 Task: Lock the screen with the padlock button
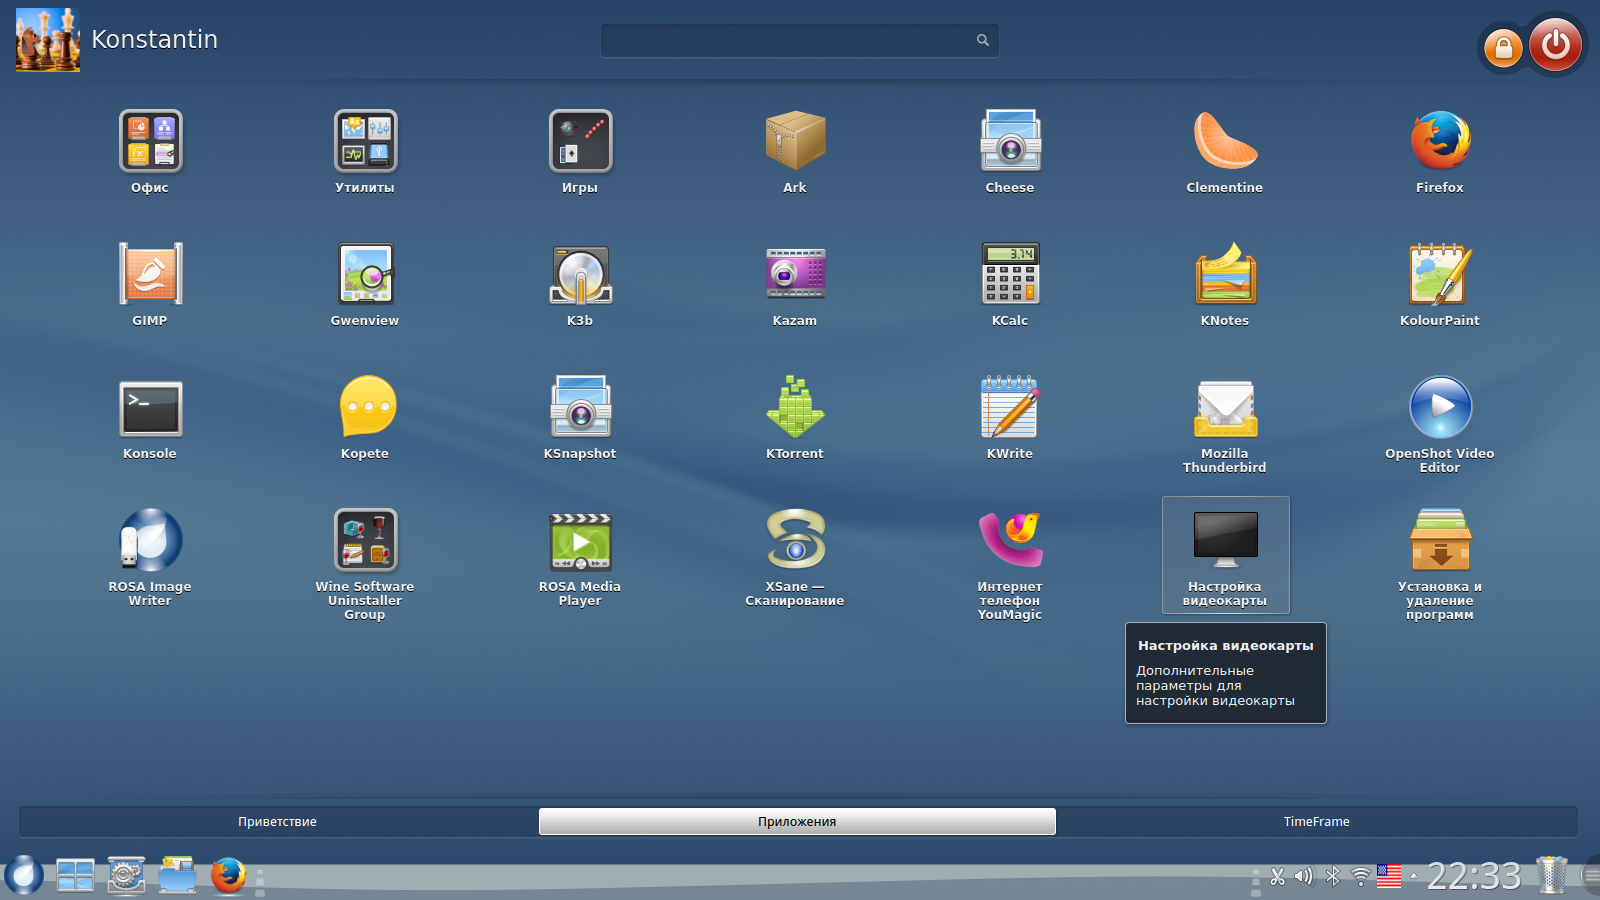pos(1503,47)
